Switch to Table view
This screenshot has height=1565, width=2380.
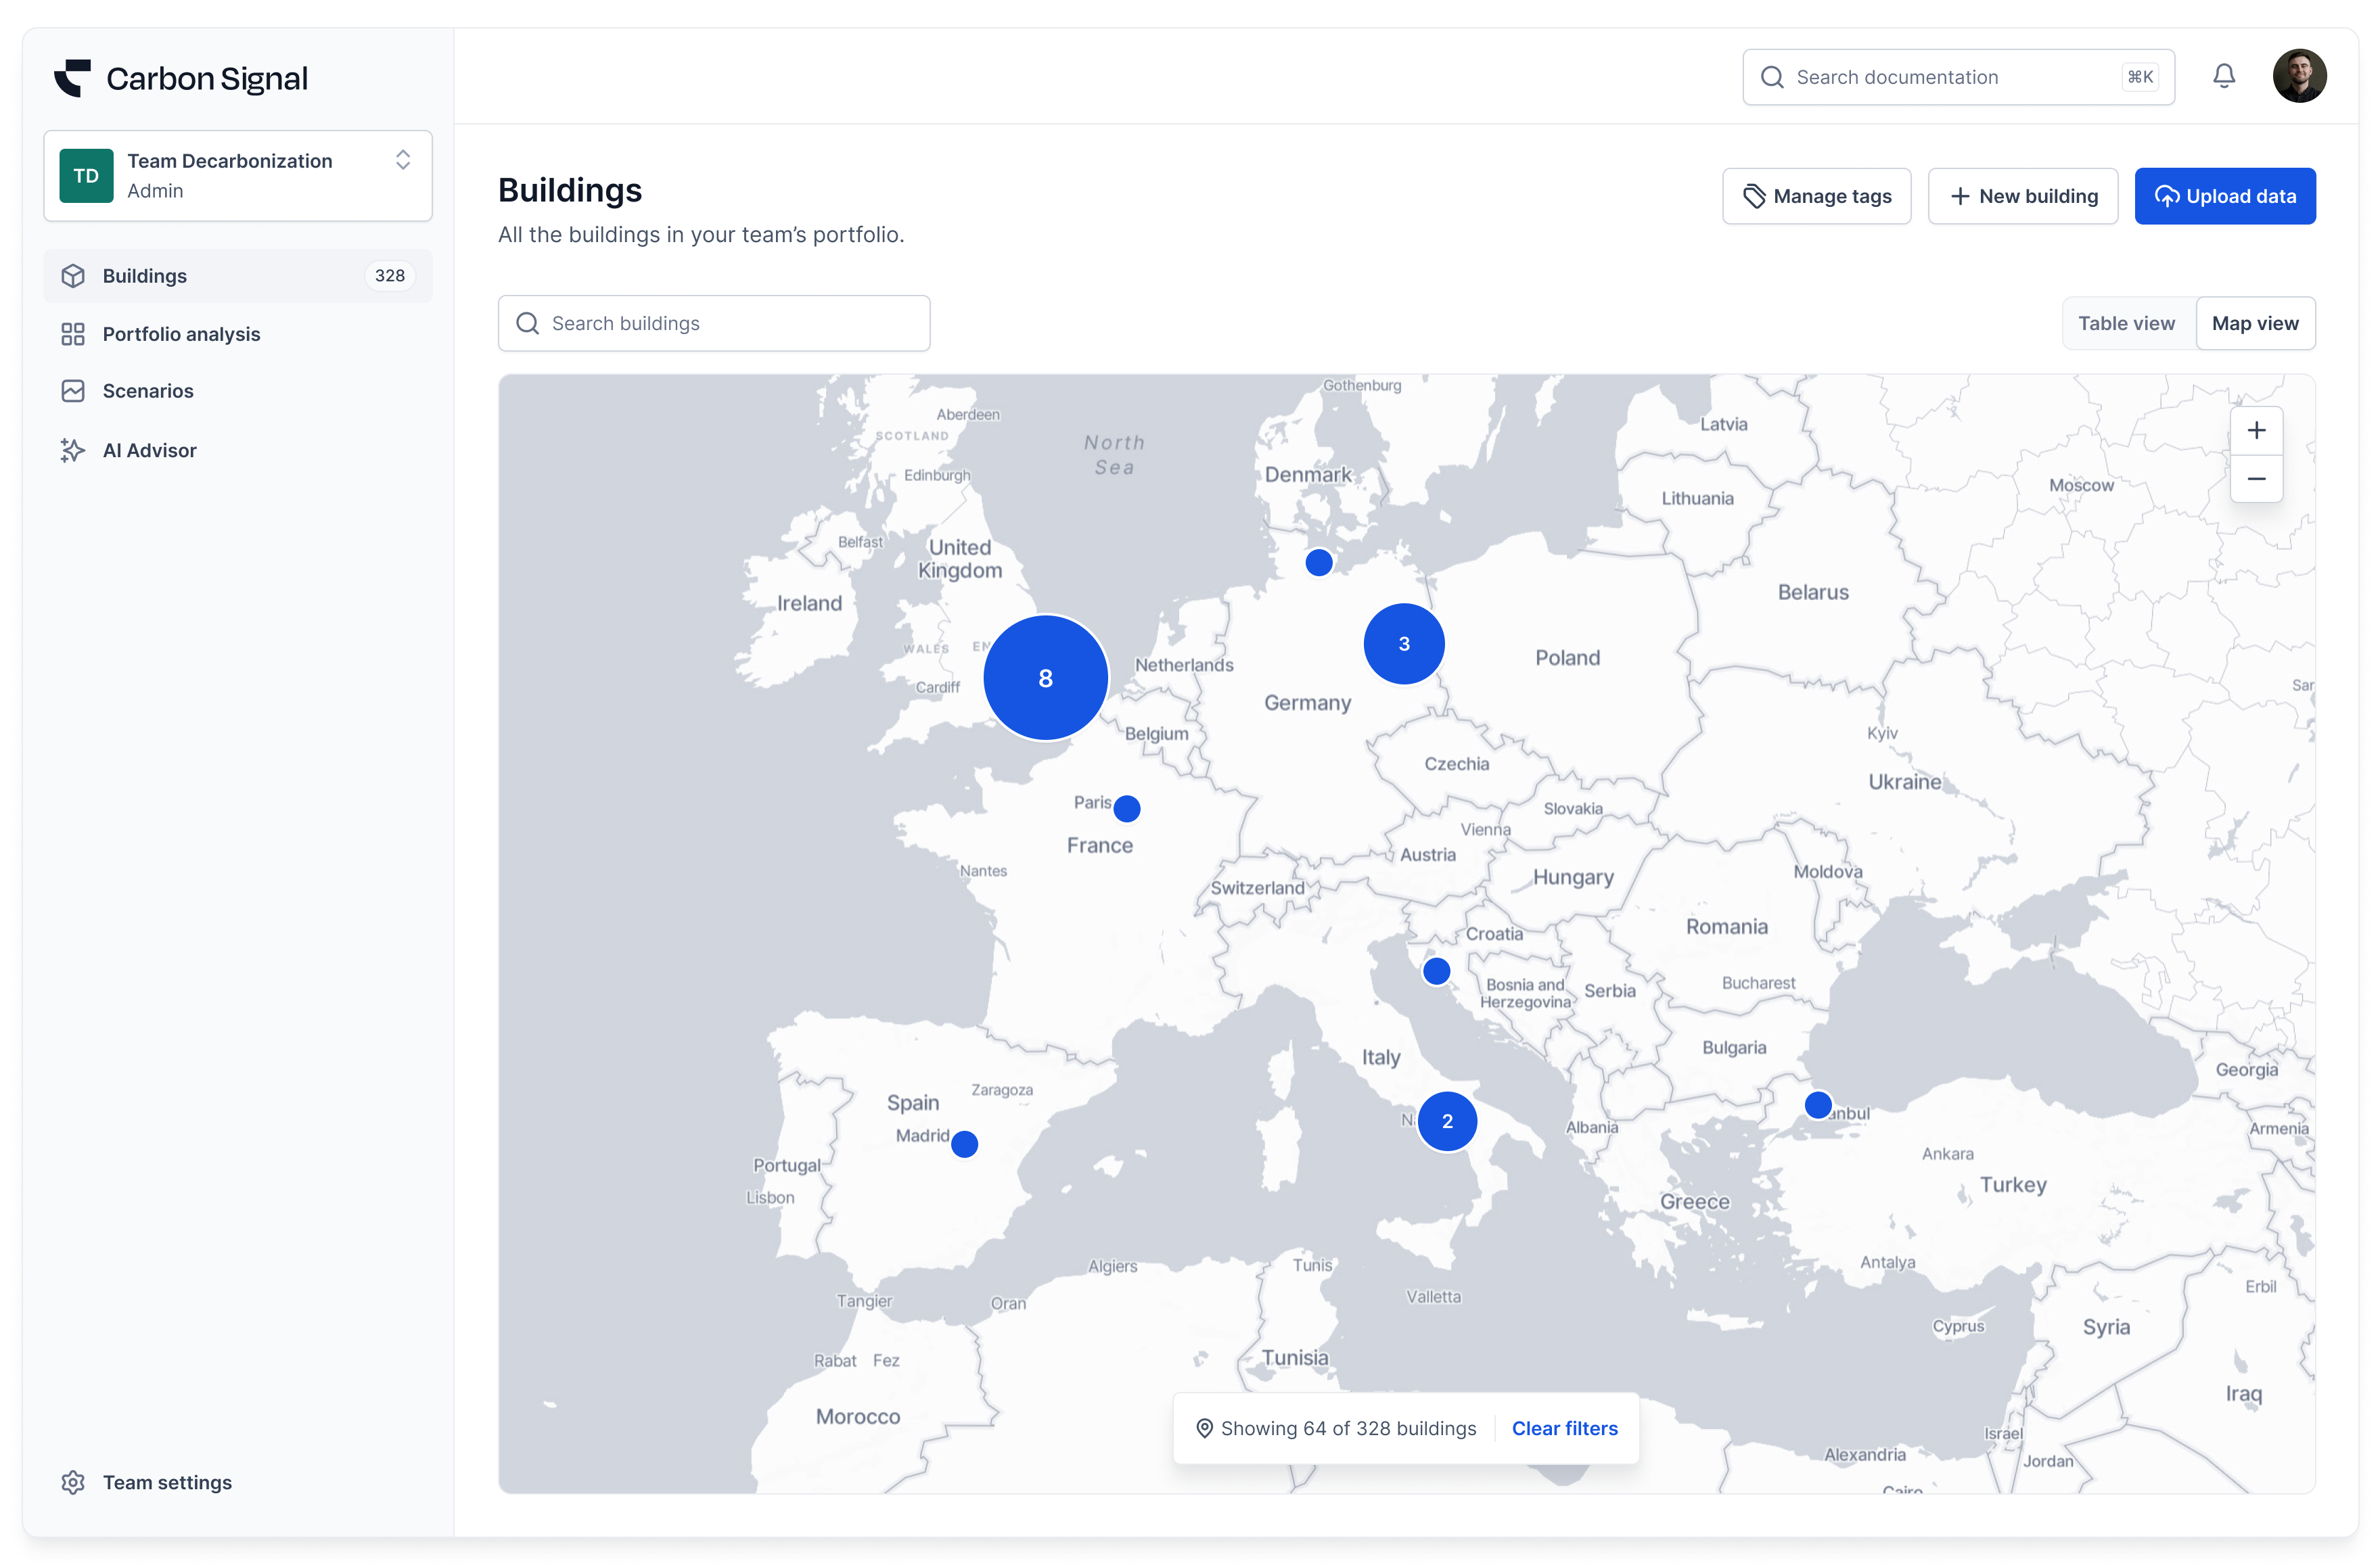[2126, 323]
